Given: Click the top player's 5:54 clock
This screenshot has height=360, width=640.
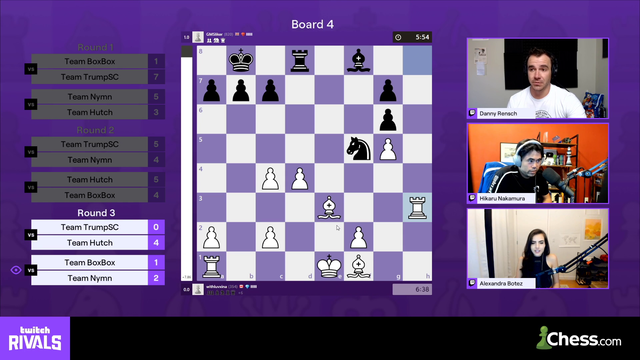Looking at the screenshot, I should 412,37.
